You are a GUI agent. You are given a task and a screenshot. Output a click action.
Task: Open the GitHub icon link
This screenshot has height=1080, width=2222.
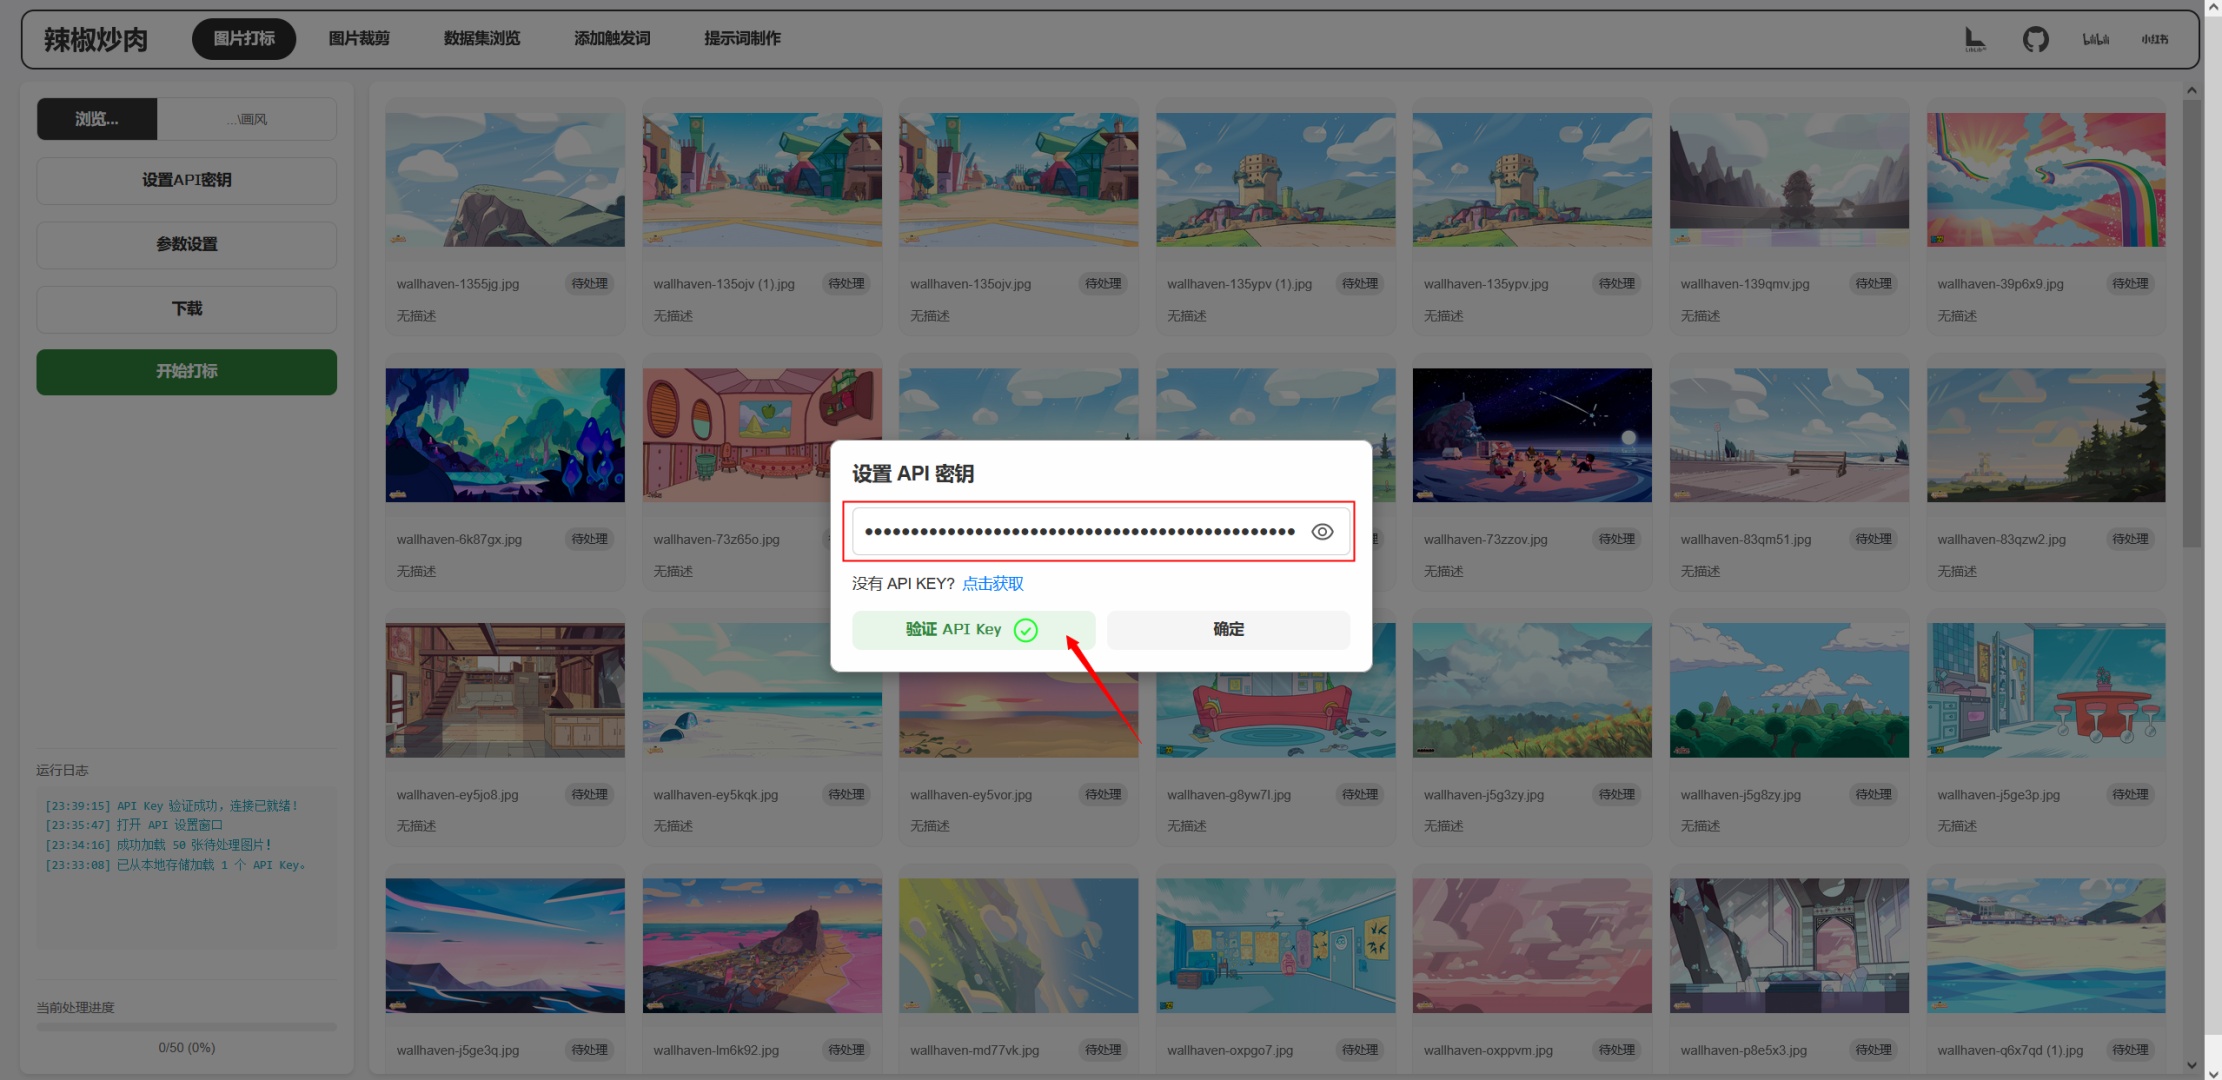point(2035,39)
